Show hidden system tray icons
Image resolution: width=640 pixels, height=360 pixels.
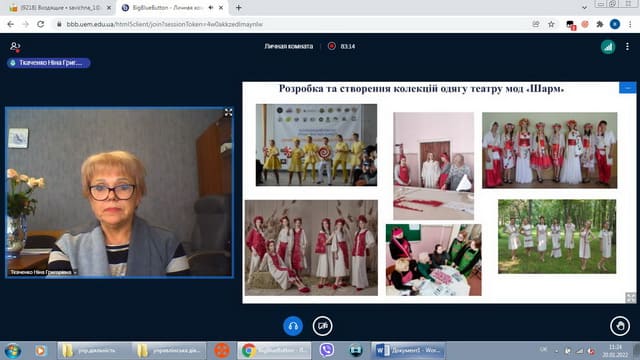[x=556, y=351]
